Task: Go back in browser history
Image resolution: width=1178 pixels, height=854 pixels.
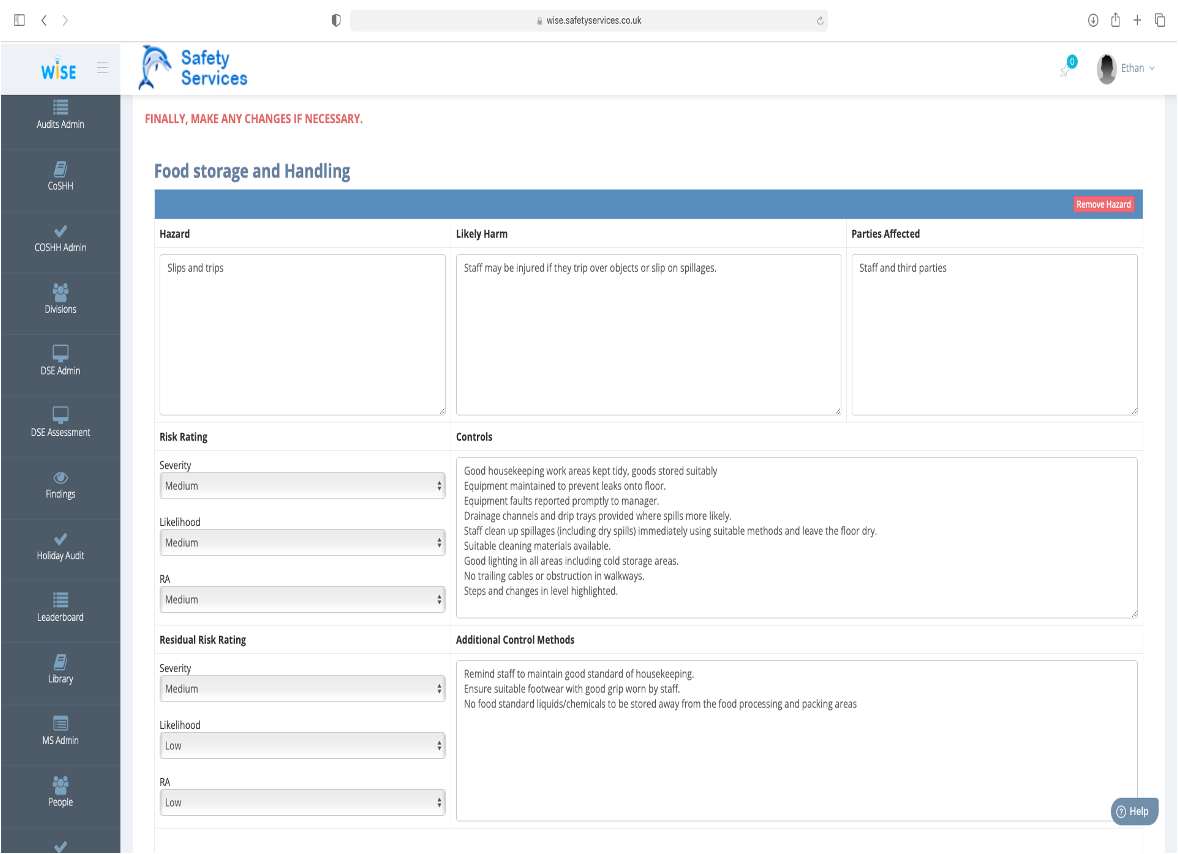Action: coord(44,20)
